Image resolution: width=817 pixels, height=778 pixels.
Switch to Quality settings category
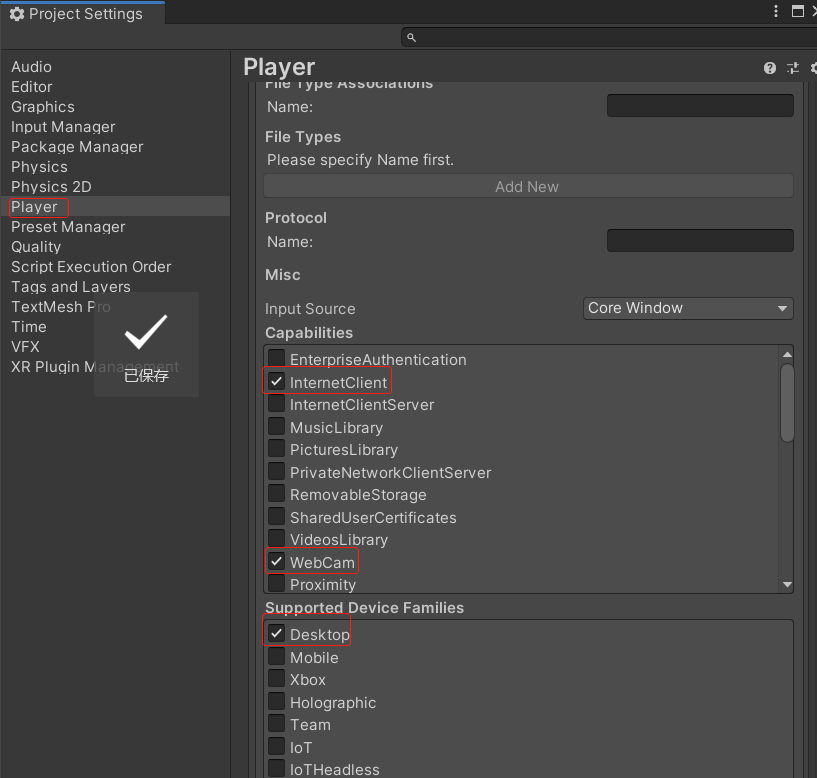[x=36, y=247]
